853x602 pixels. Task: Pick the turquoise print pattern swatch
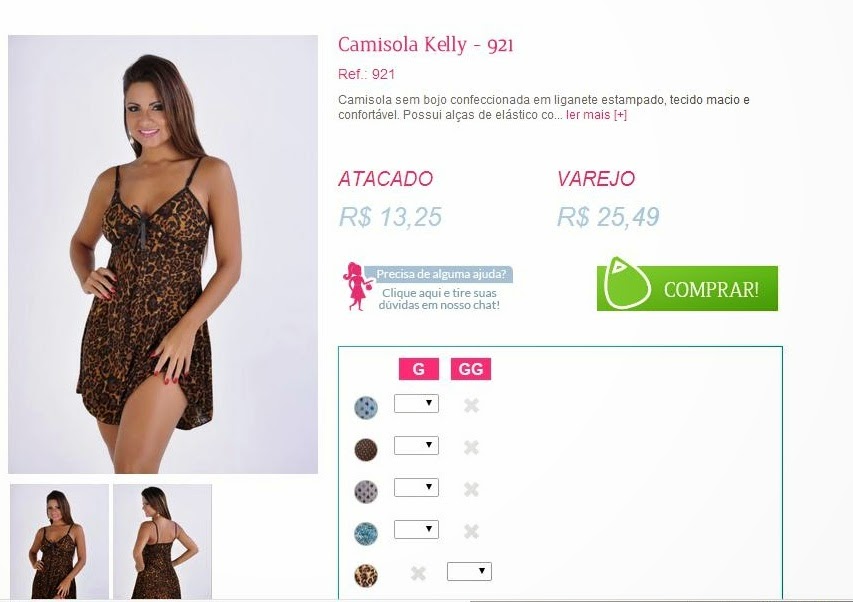tap(366, 533)
